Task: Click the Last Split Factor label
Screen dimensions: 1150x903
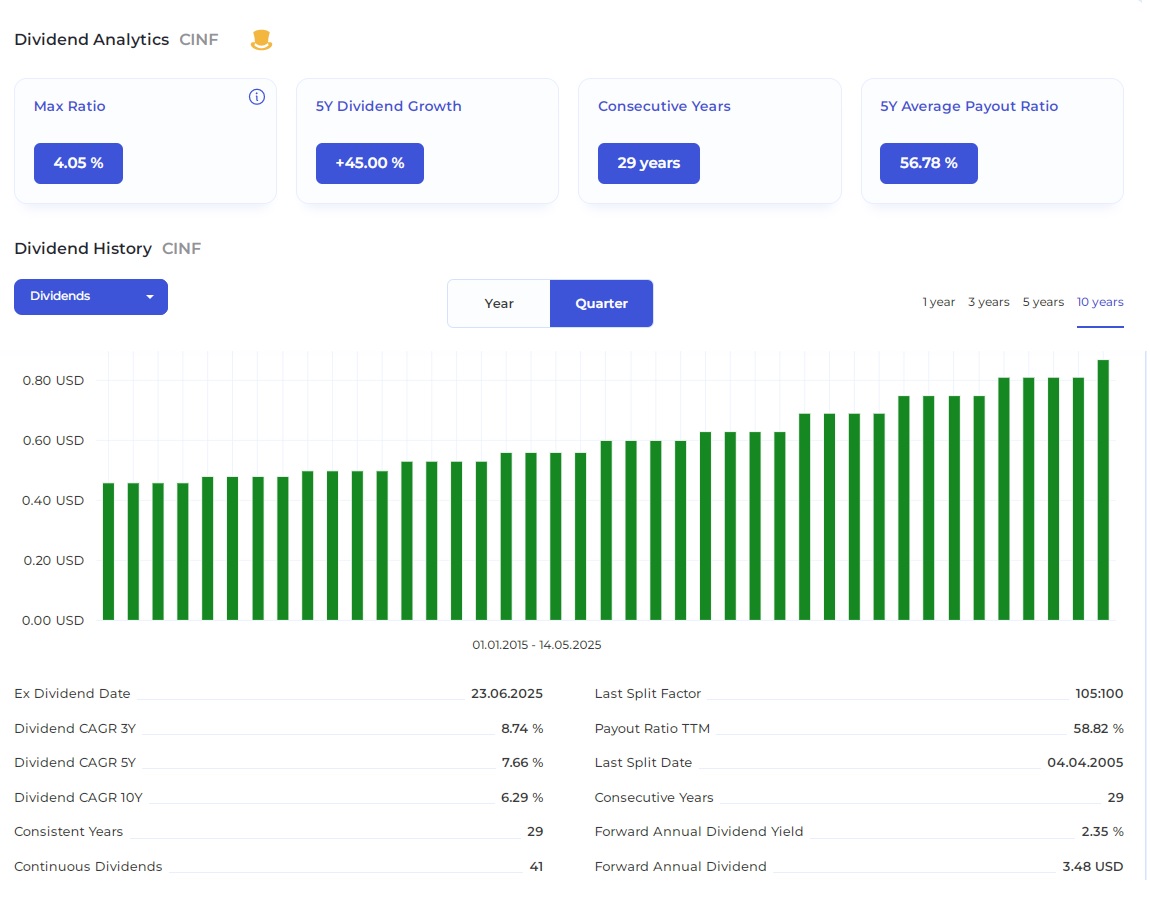Action: (648, 694)
